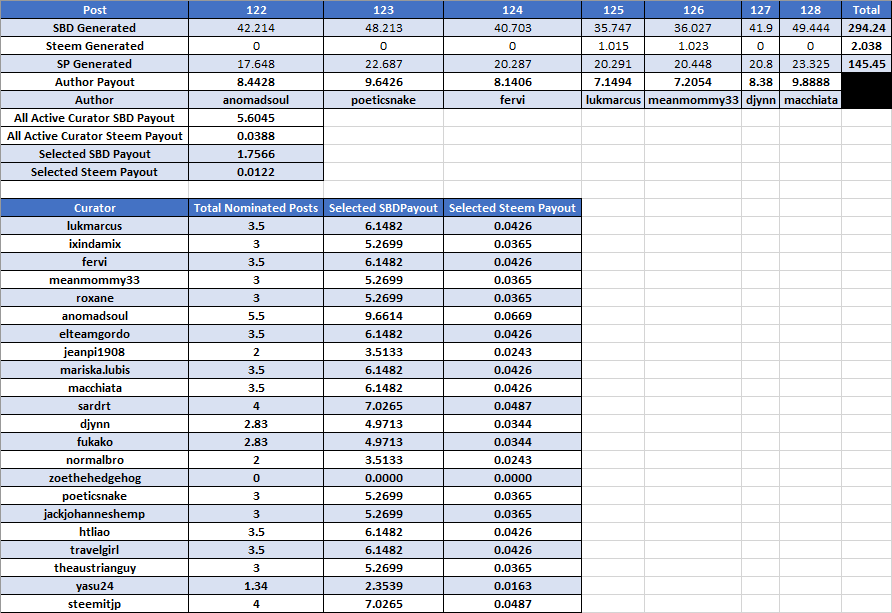
Task: Select curator 'jeanpi1908'
Action: (94, 352)
